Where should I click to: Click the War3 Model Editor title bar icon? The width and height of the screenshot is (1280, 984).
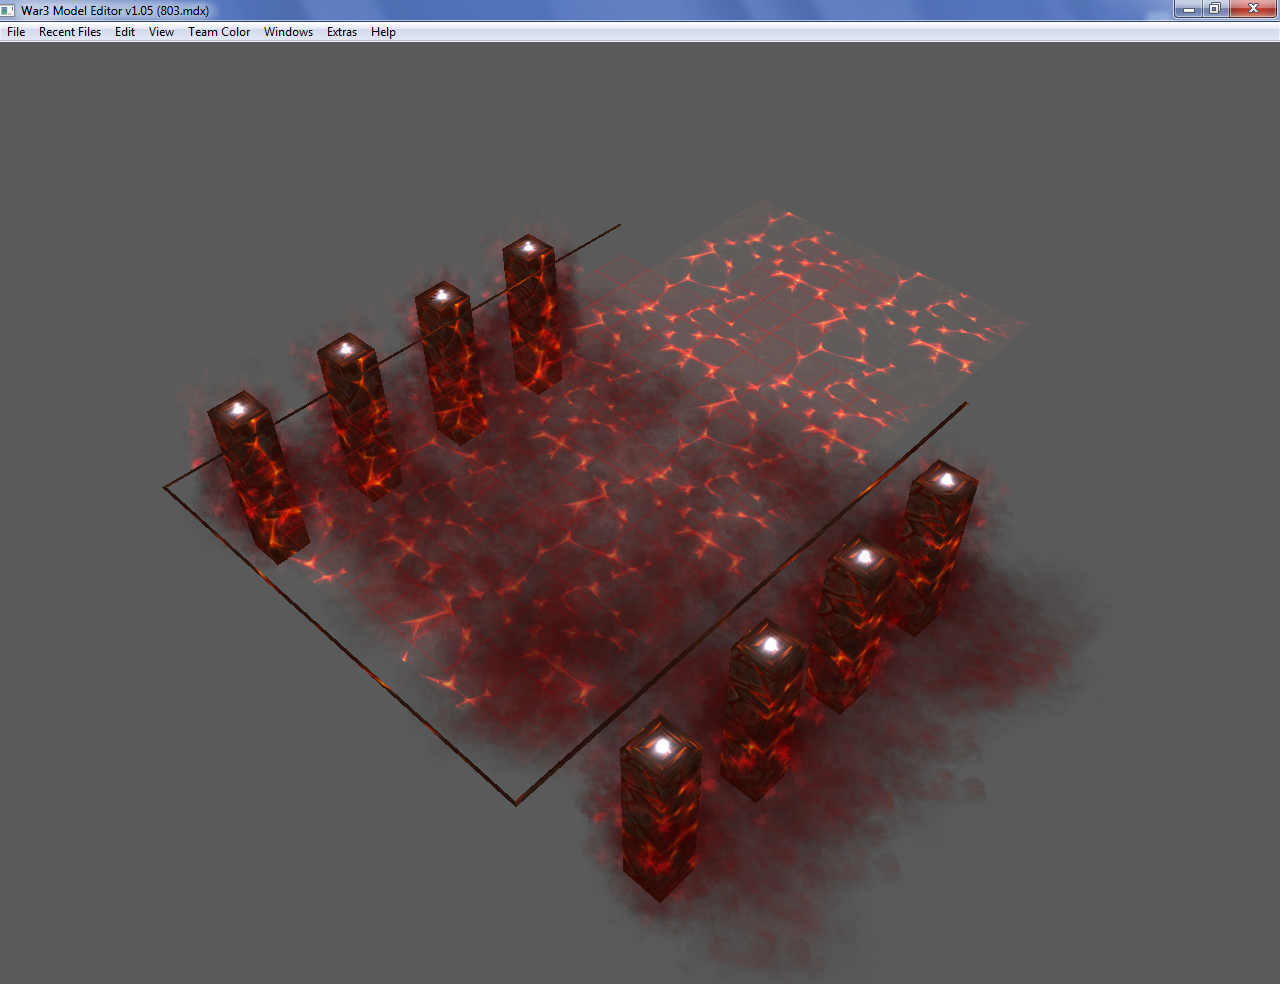pos(9,10)
